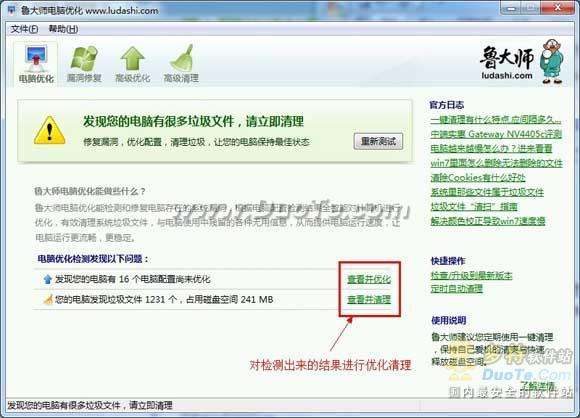Click the 鲁大师电脑优化能做些什么？ text
The height and width of the screenshot is (418, 580).
coord(90,191)
